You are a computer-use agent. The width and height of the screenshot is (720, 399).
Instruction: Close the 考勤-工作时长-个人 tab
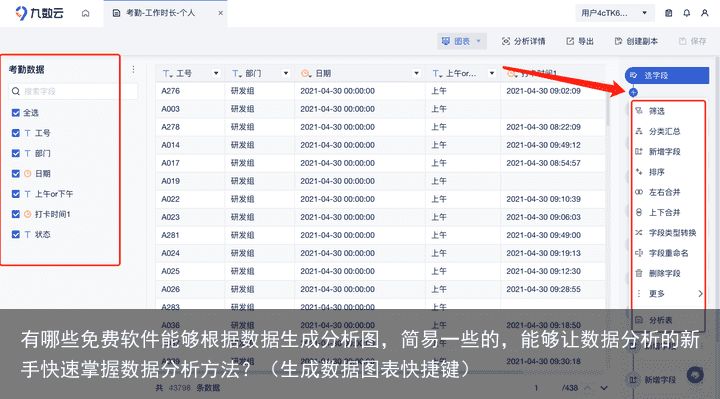pyautogui.click(x=220, y=13)
